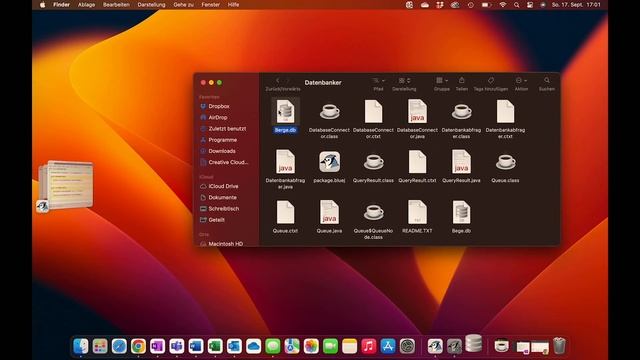This screenshot has height=360, width=640.
Task: Select QueryResult.java file icon
Action: 461,162
